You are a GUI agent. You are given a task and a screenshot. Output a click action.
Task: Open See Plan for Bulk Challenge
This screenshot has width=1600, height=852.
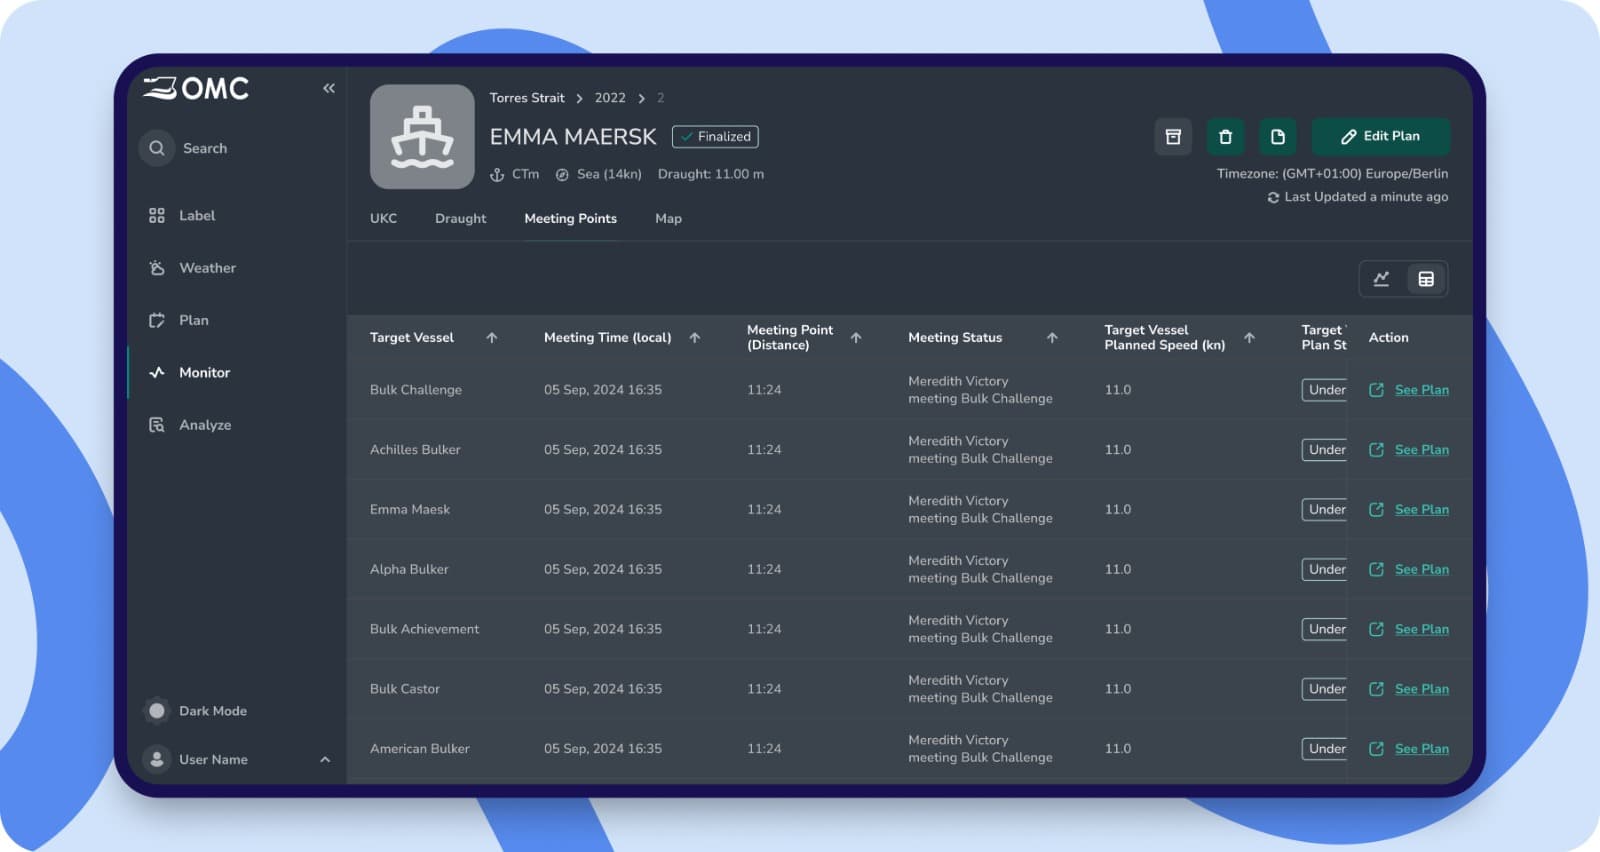point(1422,390)
